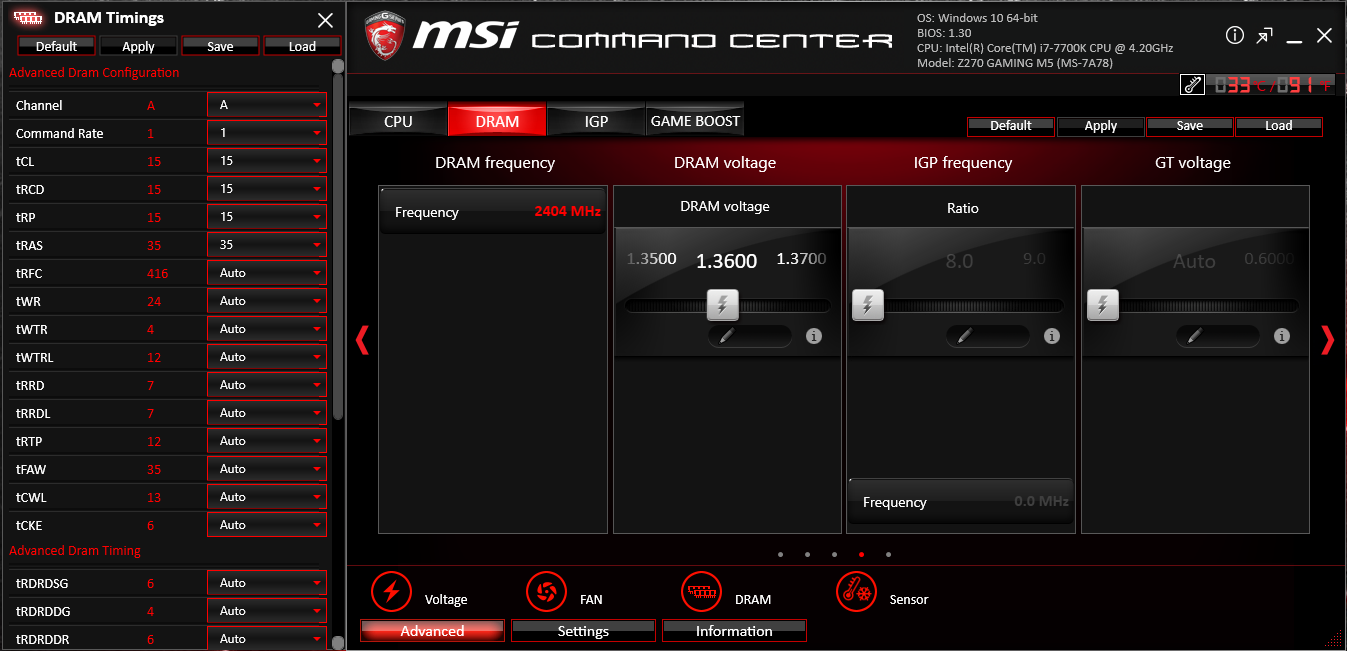Open the Settings tab at the bottom
This screenshot has width=1347, height=651.
click(583, 631)
